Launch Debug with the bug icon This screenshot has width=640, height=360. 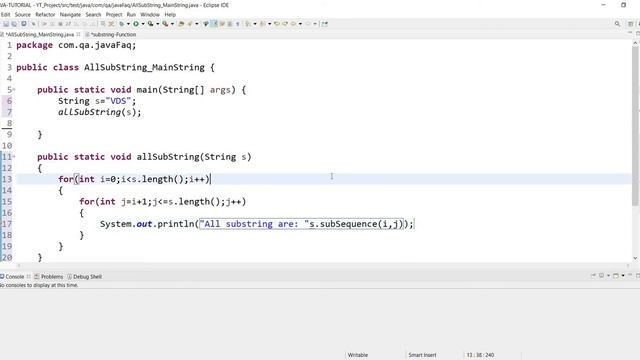(x=122, y=24)
